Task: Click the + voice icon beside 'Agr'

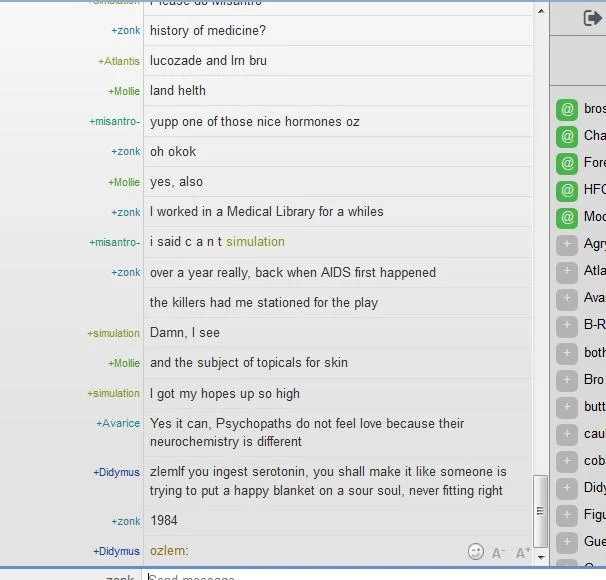Action: tap(567, 245)
